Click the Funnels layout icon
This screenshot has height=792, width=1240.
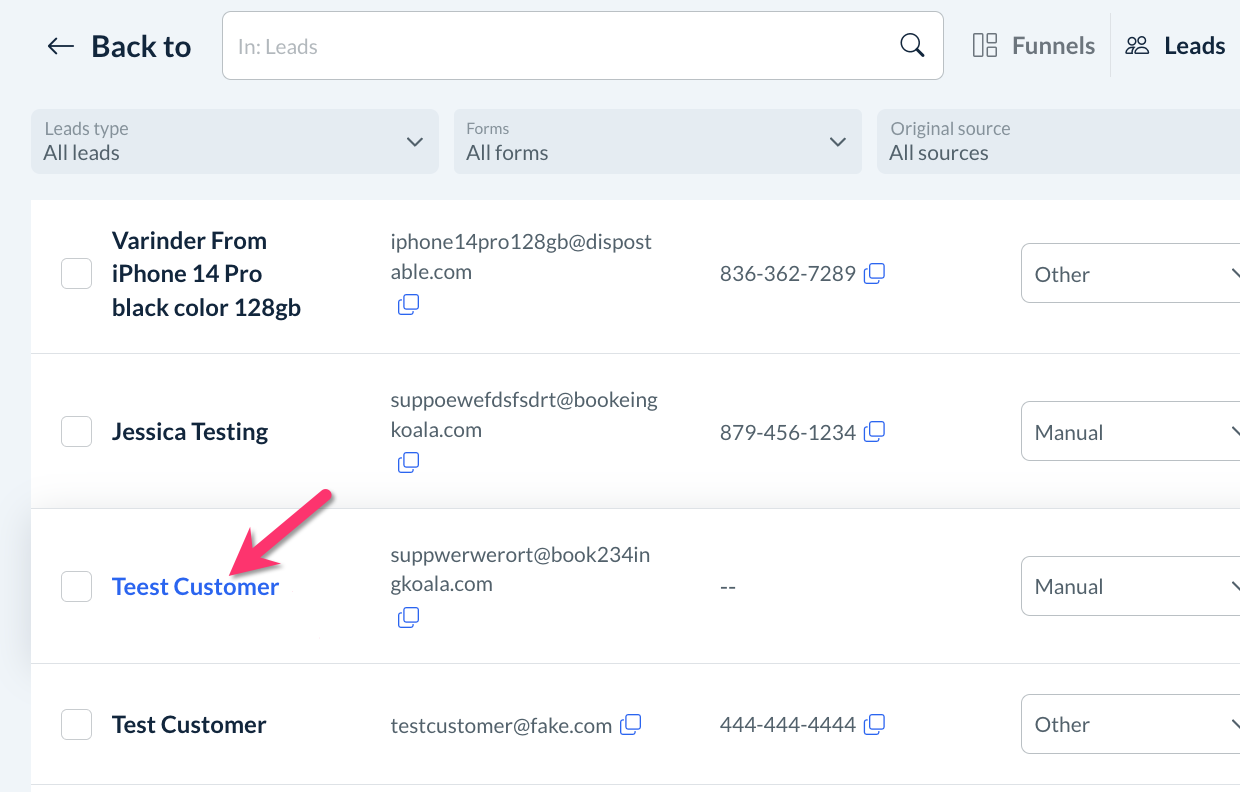click(x=985, y=46)
